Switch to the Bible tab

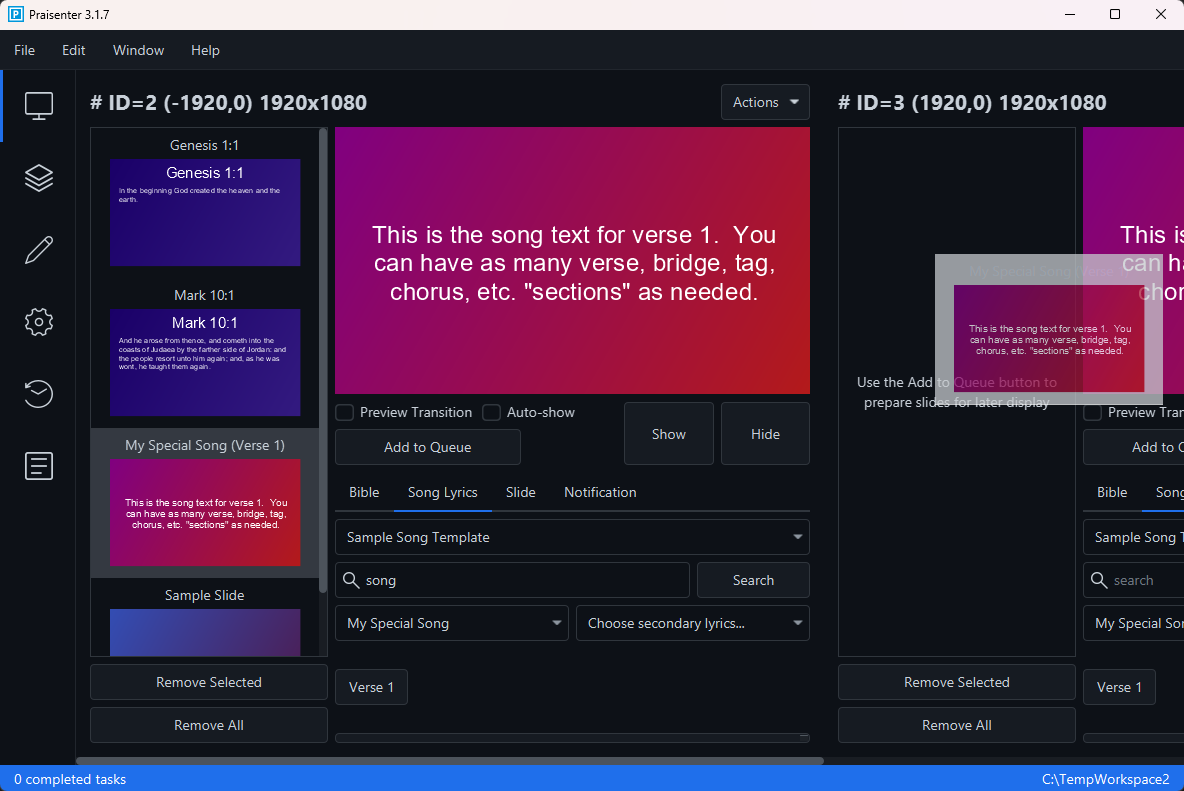point(364,492)
